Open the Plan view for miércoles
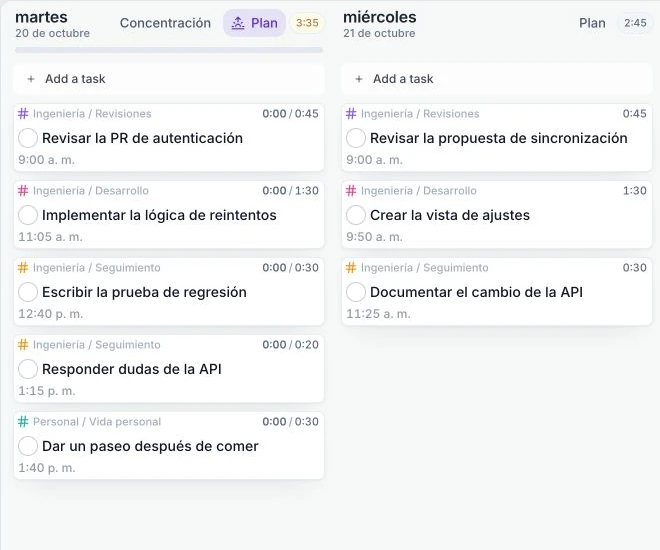 point(592,23)
